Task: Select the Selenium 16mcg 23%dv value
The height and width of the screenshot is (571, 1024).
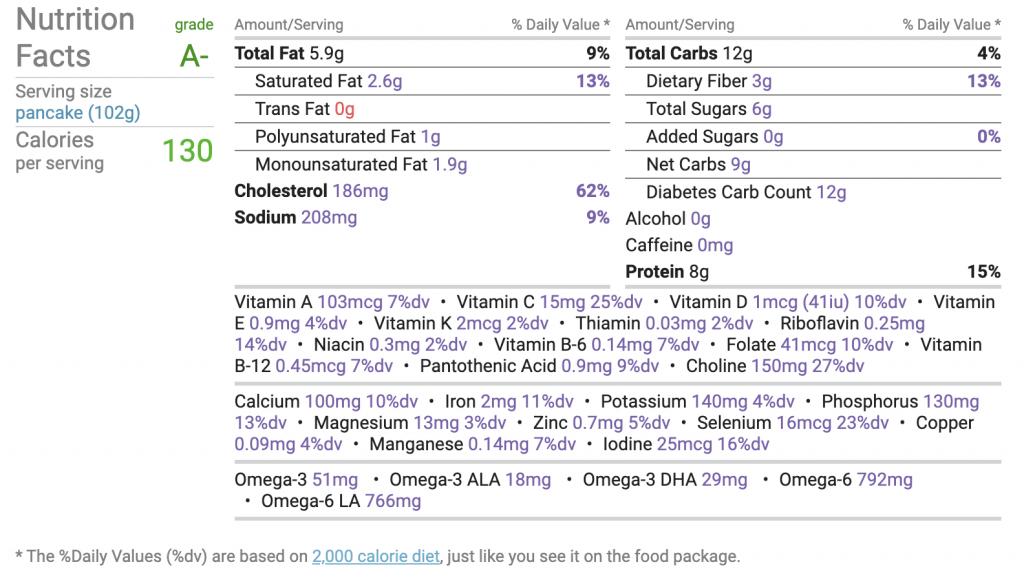Action: (833, 423)
